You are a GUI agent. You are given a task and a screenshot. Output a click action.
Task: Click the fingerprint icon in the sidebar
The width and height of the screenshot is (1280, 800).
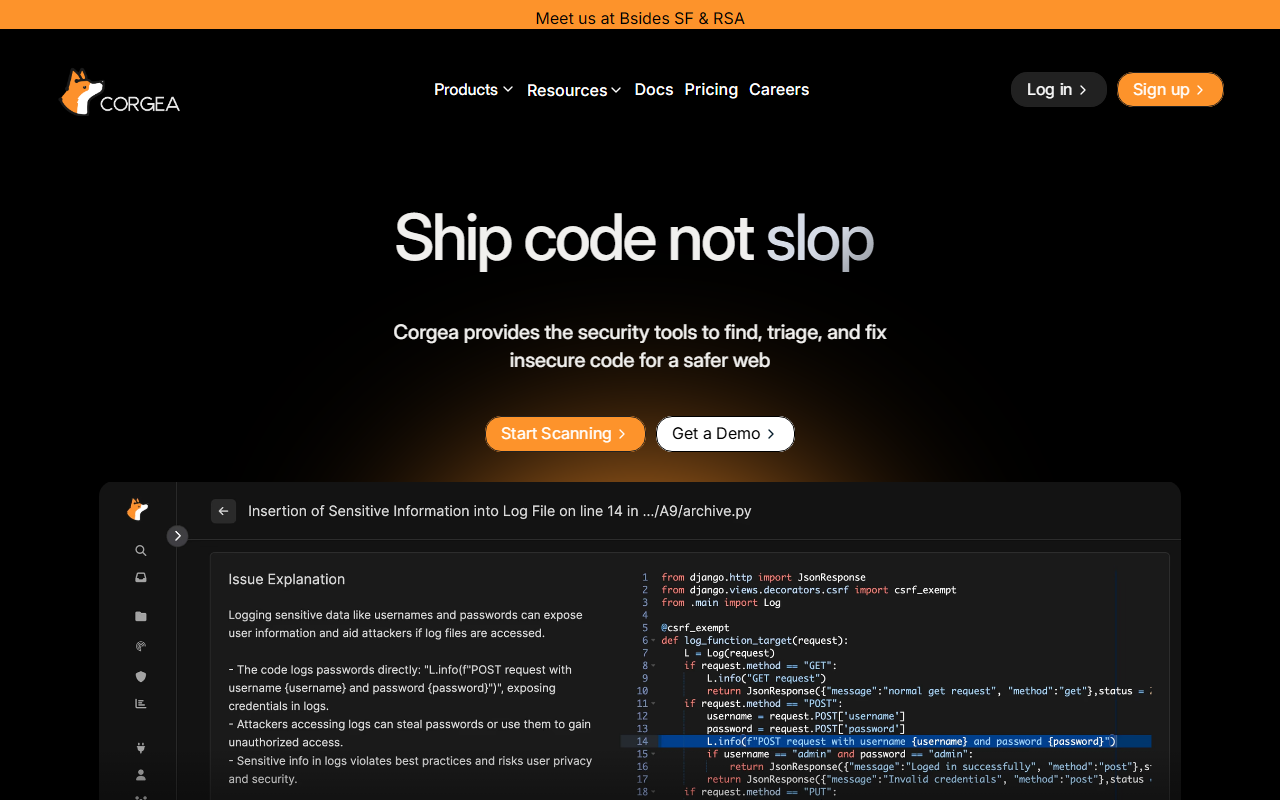pyautogui.click(x=141, y=646)
